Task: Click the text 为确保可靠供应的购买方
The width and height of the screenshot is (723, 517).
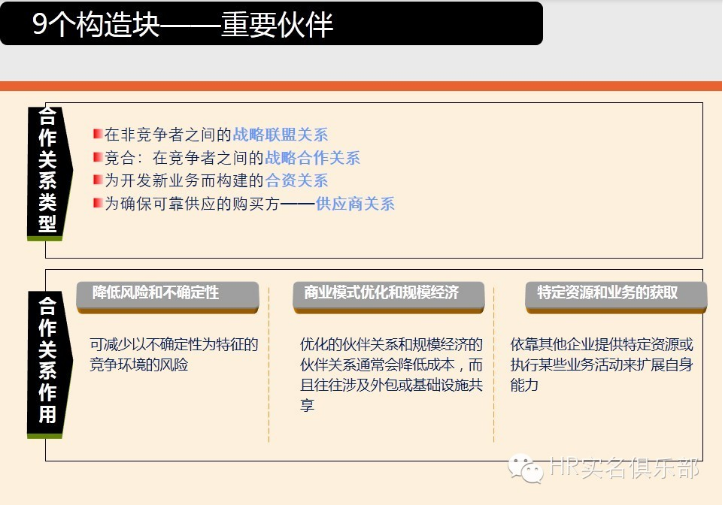Action: click(x=192, y=203)
